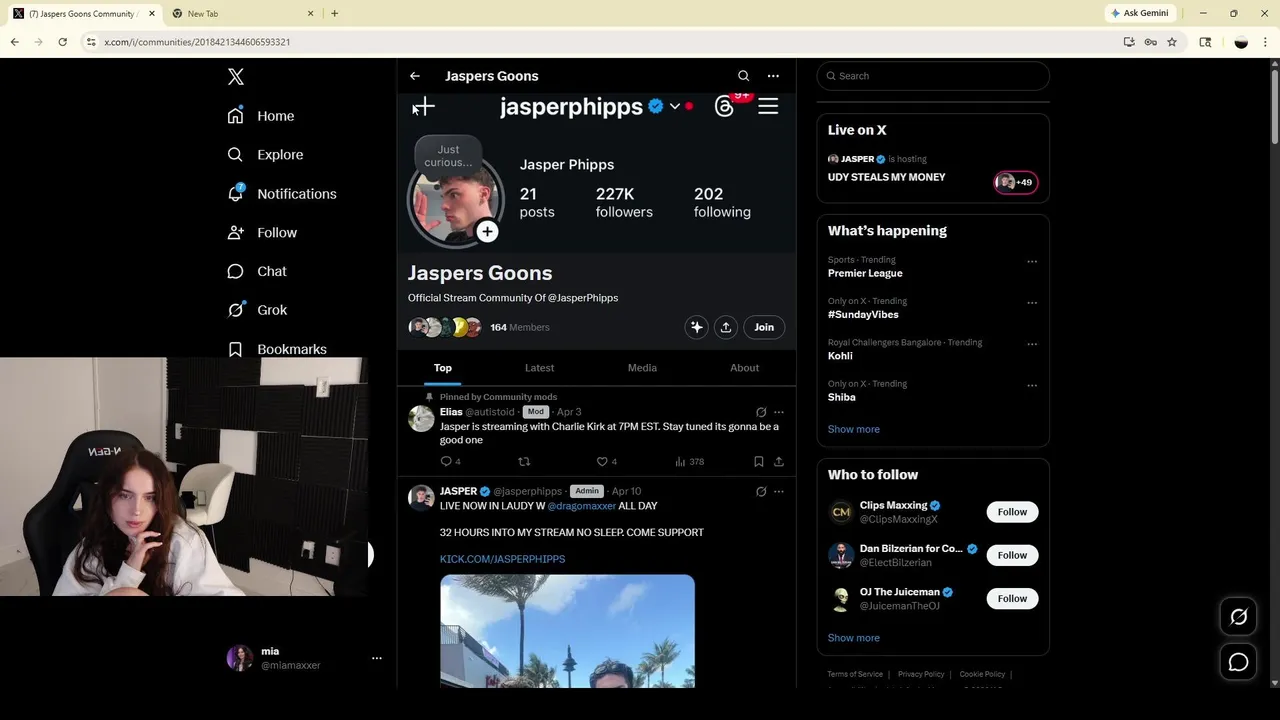Like Elias's pinned post
This screenshot has height=720, width=1280.
[x=606, y=461]
